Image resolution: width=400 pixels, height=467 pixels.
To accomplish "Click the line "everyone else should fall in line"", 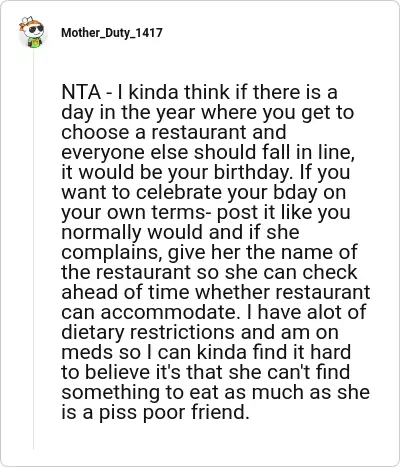I will coord(208,153).
